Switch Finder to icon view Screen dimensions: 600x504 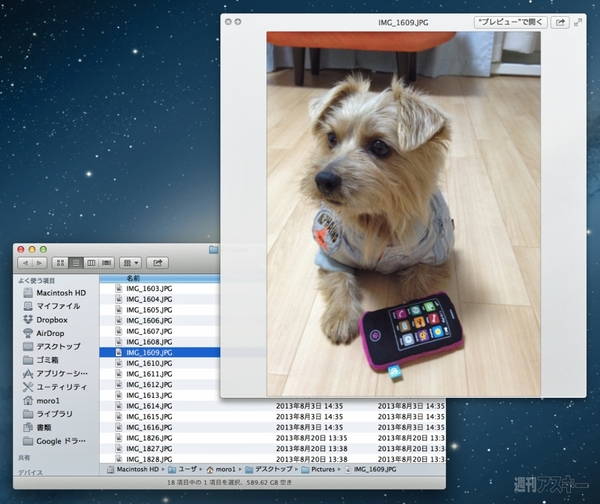(62, 262)
